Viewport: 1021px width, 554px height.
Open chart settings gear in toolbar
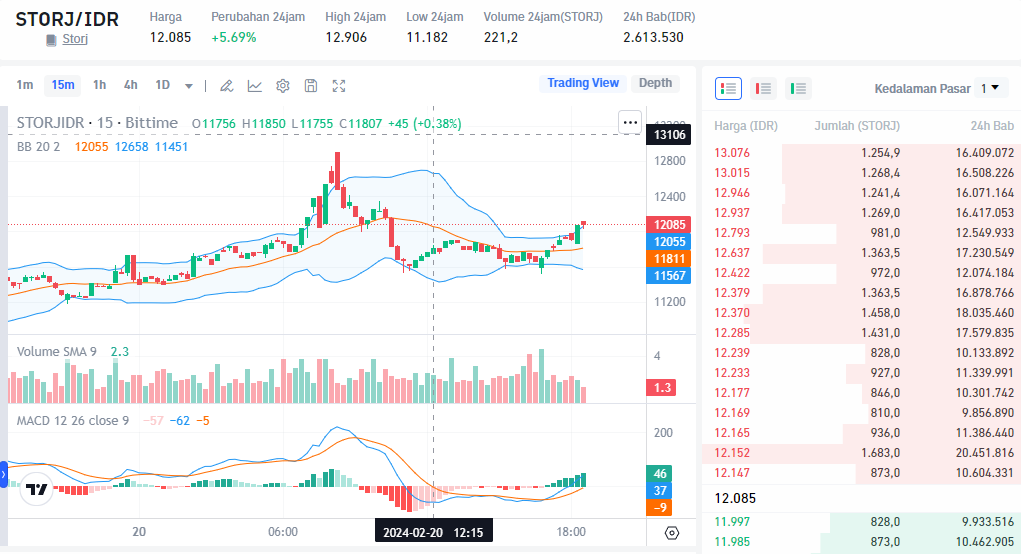point(283,86)
